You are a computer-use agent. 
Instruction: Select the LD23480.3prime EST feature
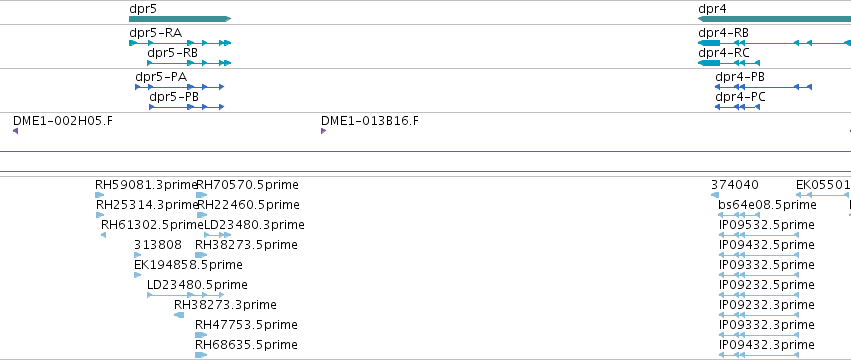coord(218,235)
